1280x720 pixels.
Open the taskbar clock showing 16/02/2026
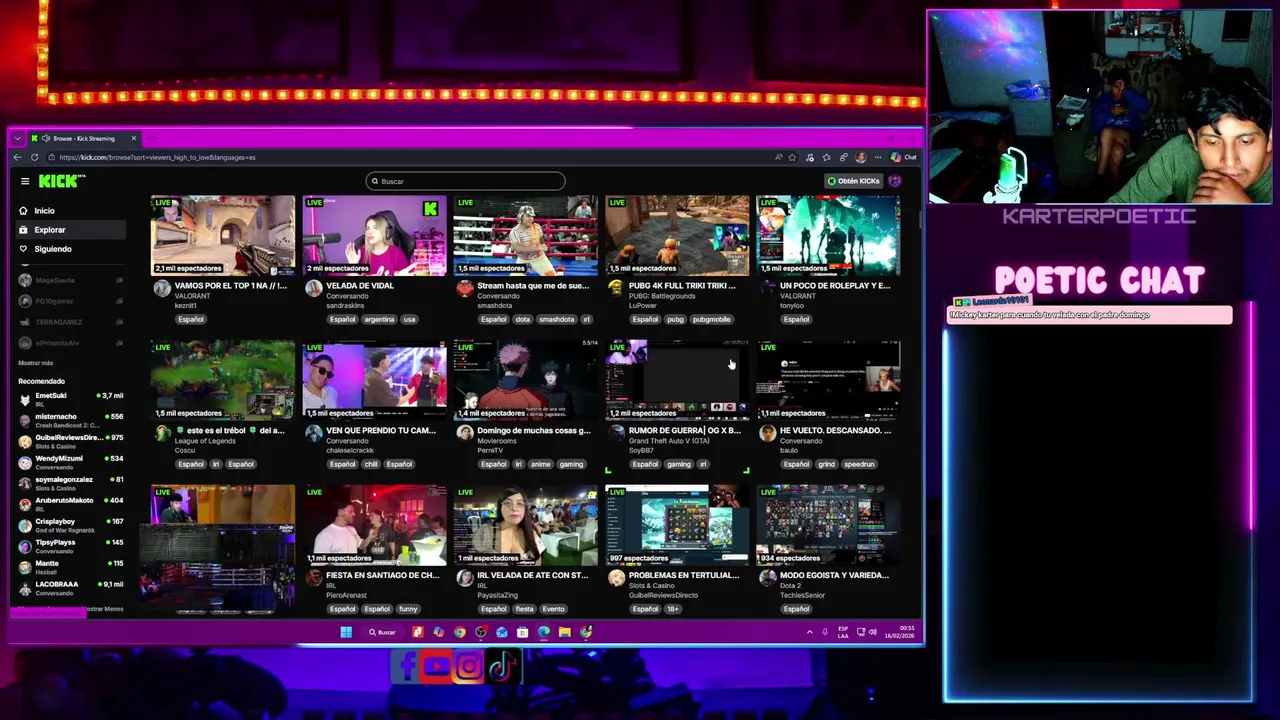[899, 632]
